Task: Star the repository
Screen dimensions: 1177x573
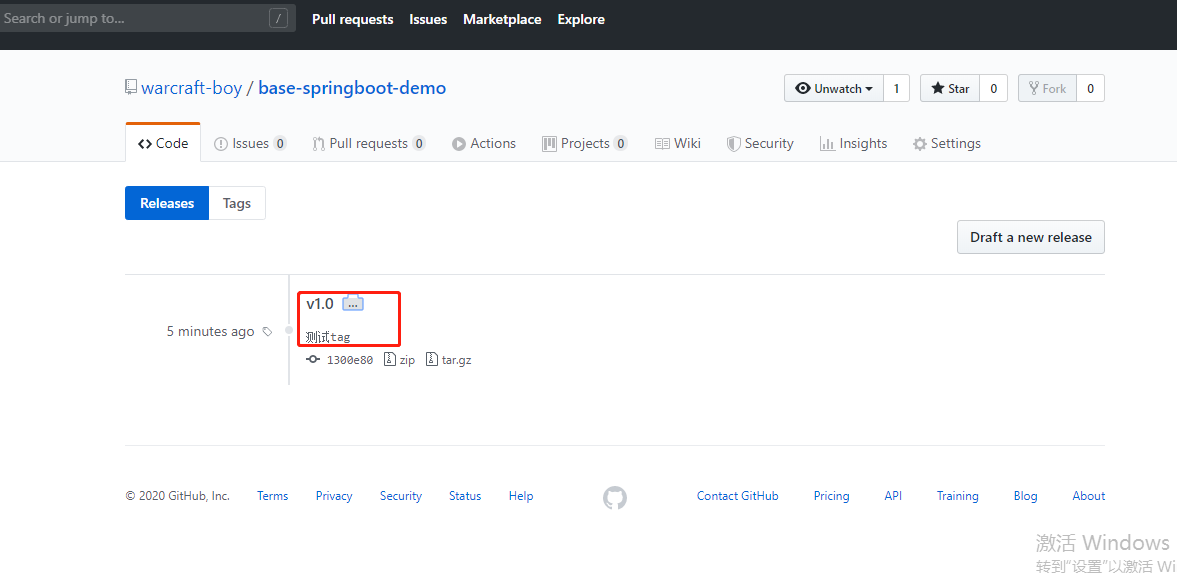Action: click(950, 89)
